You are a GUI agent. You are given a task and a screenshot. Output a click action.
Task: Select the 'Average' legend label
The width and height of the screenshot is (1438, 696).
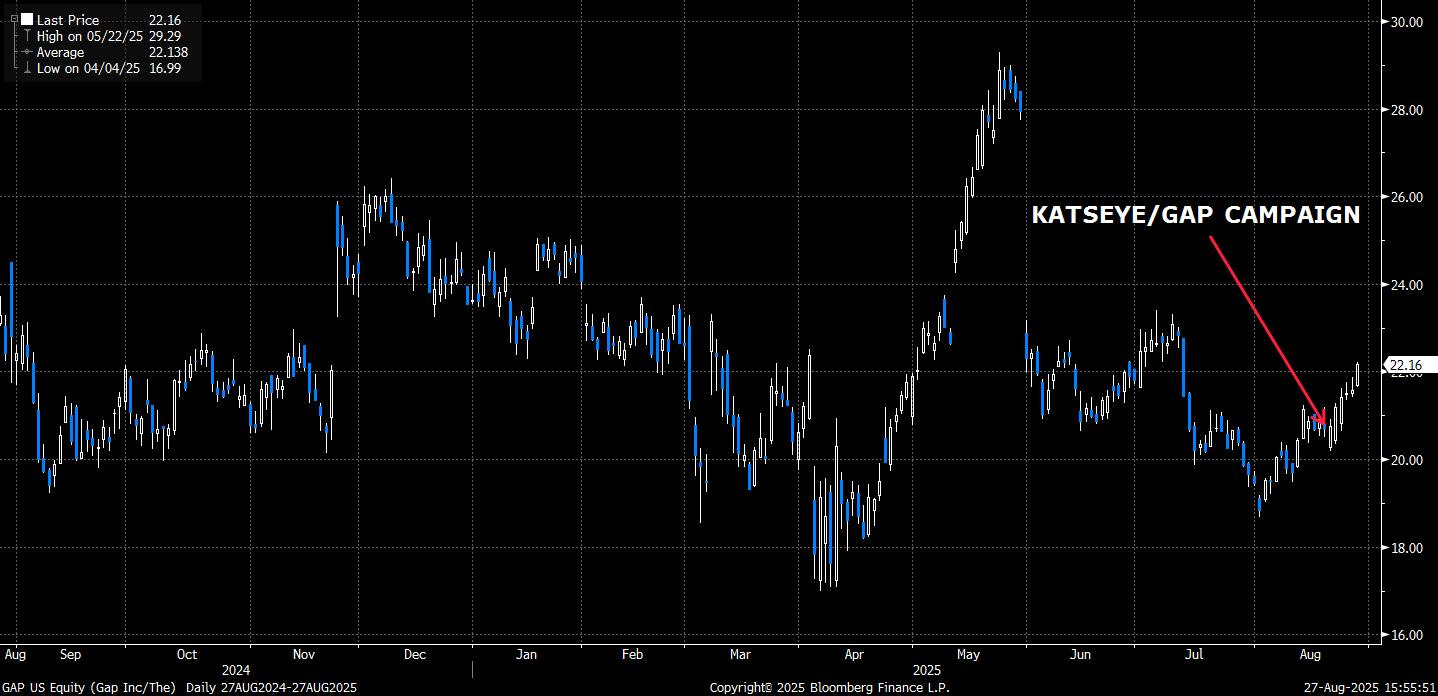point(61,52)
